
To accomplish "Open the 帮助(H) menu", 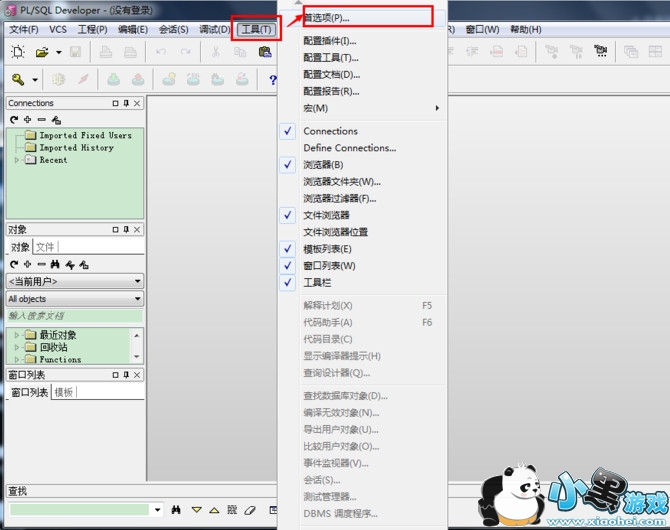I will tap(526, 29).
